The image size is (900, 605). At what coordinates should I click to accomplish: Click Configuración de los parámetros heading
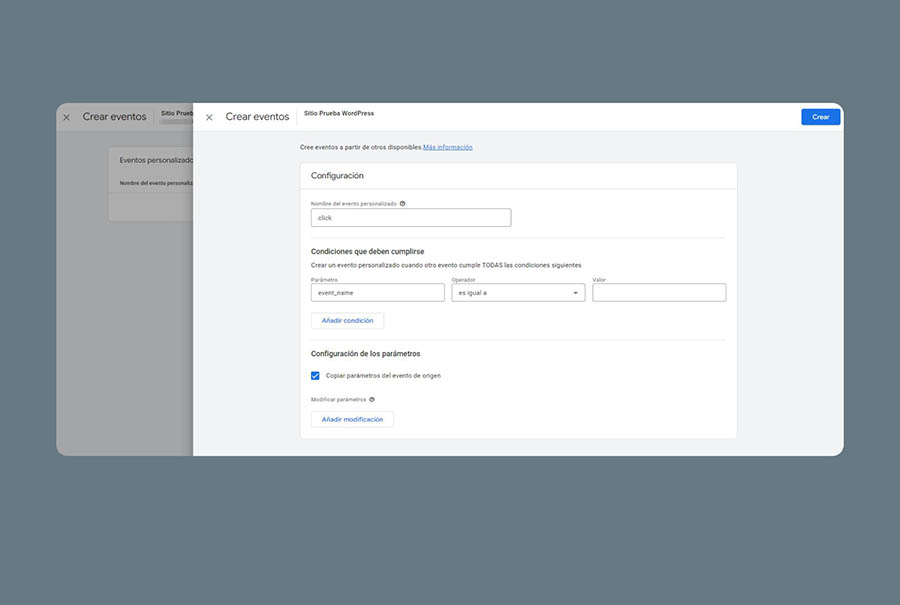[365, 354]
